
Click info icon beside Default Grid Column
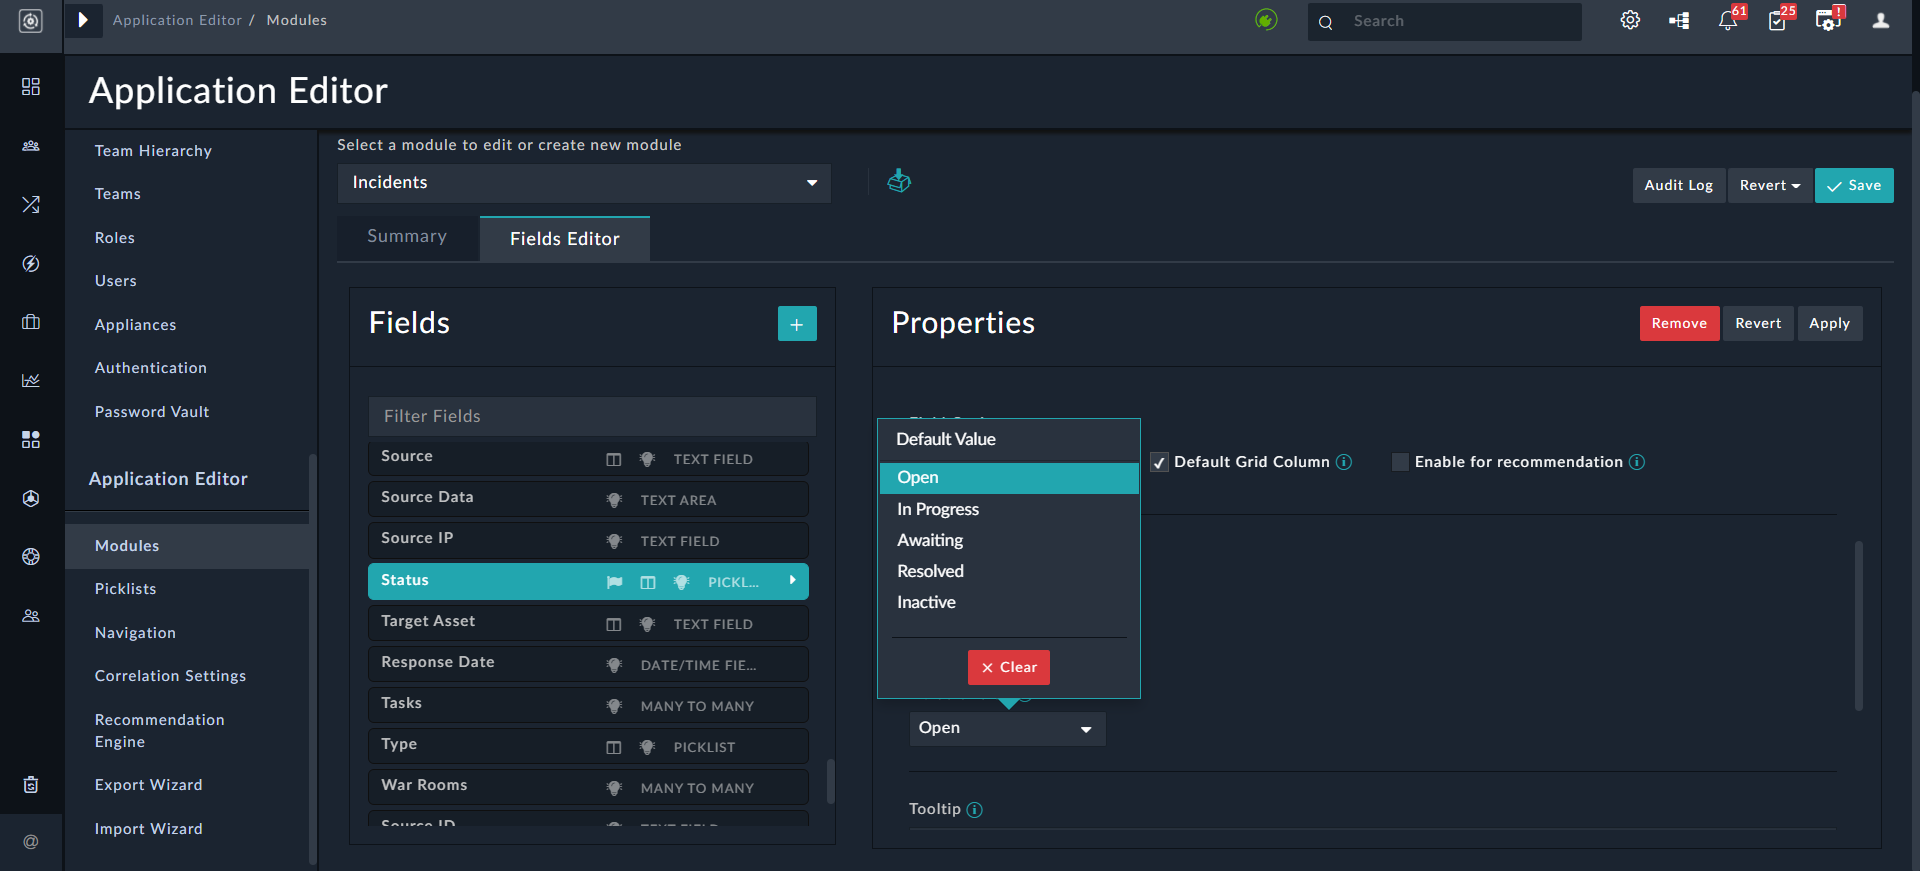coord(1344,462)
